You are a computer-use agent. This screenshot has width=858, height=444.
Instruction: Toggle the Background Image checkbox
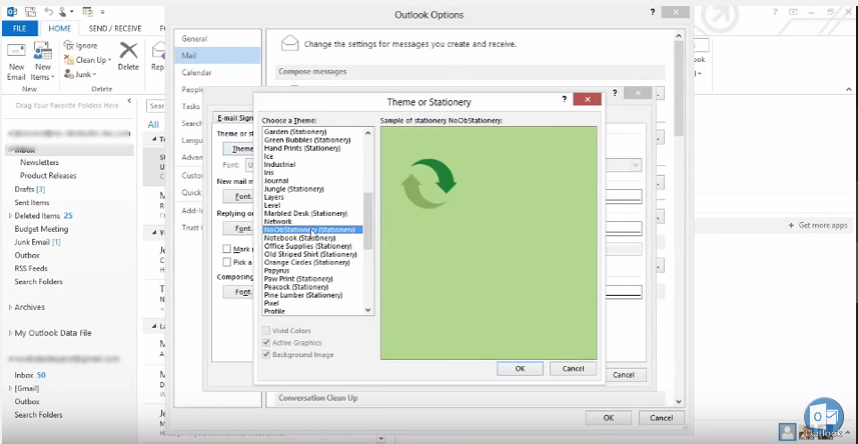point(266,355)
